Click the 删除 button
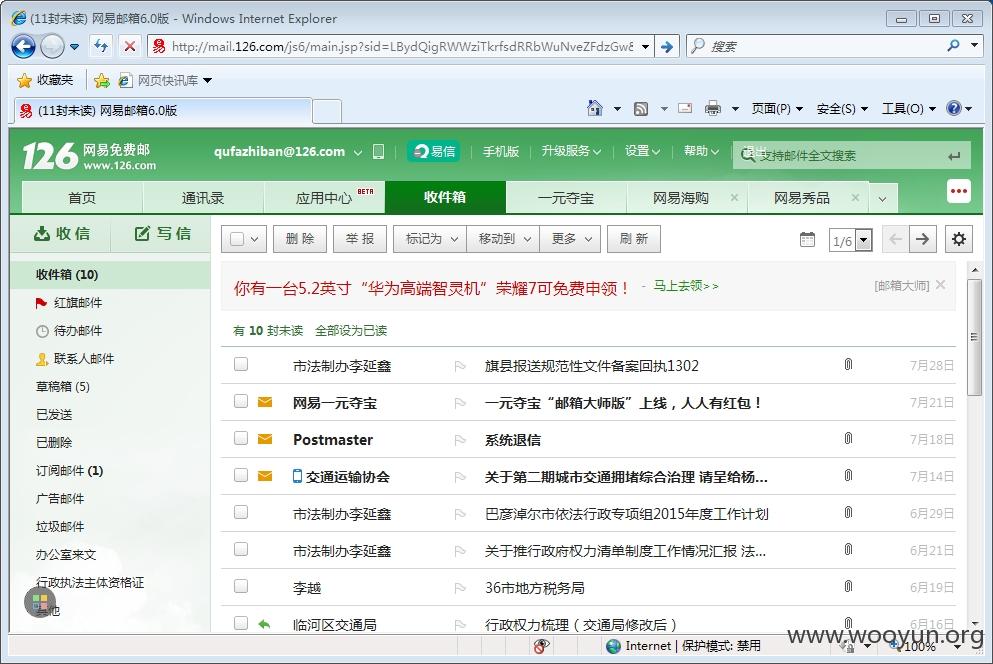 (300, 239)
